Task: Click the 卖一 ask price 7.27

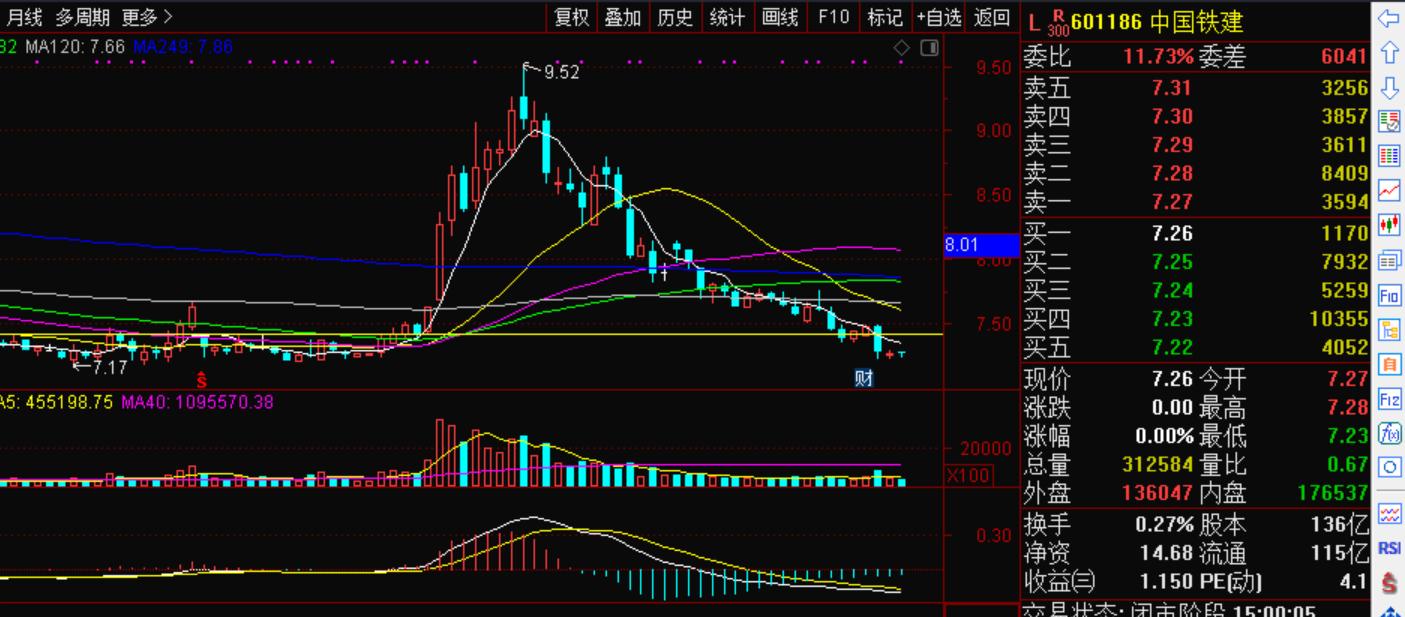Action: tap(1172, 202)
